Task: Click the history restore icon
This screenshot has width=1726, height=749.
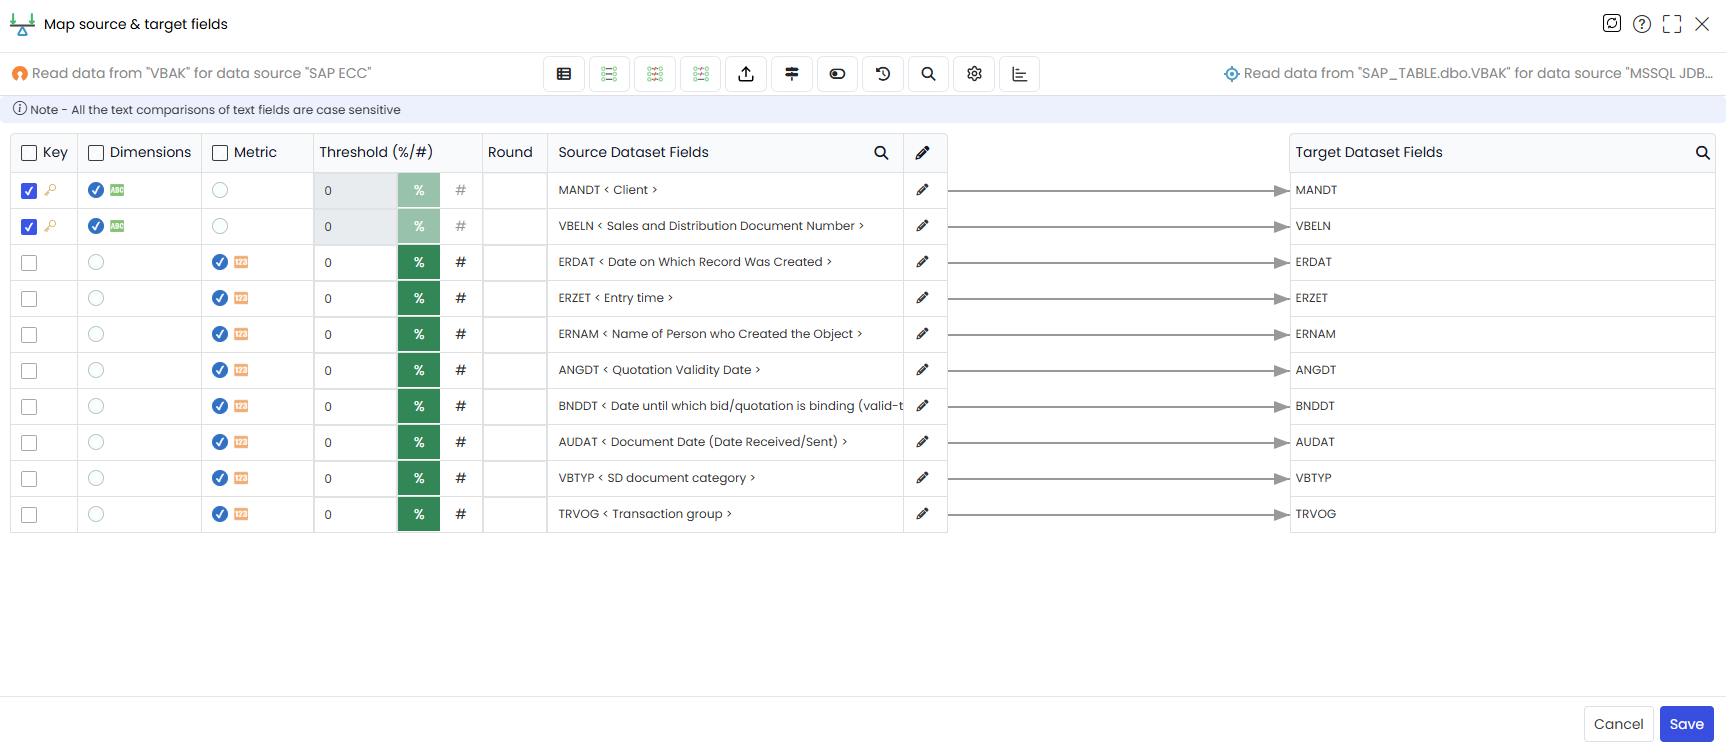Action: 883,74
